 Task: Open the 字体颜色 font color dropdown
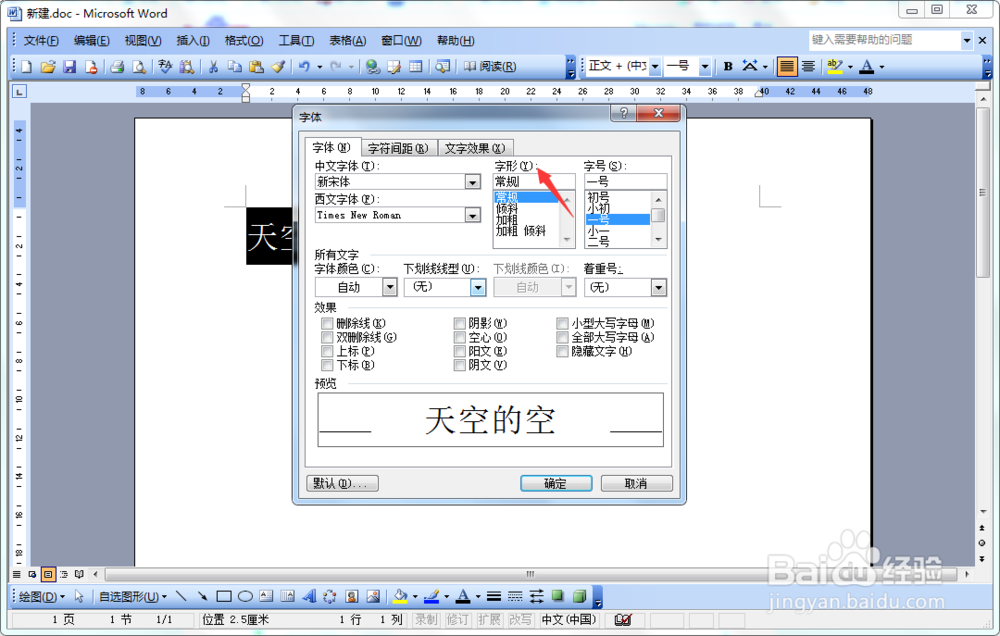[x=390, y=288]
